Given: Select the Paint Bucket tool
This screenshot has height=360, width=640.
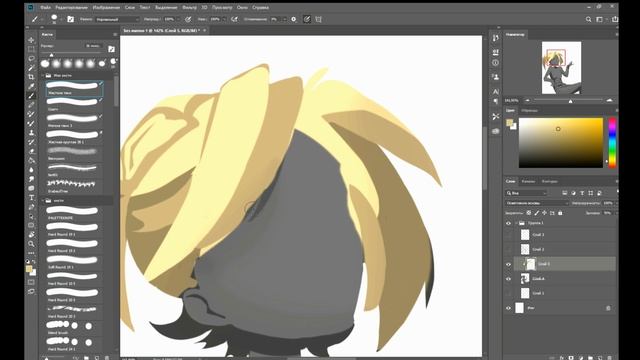Looking at the screenshot, I should click(31, 160).
